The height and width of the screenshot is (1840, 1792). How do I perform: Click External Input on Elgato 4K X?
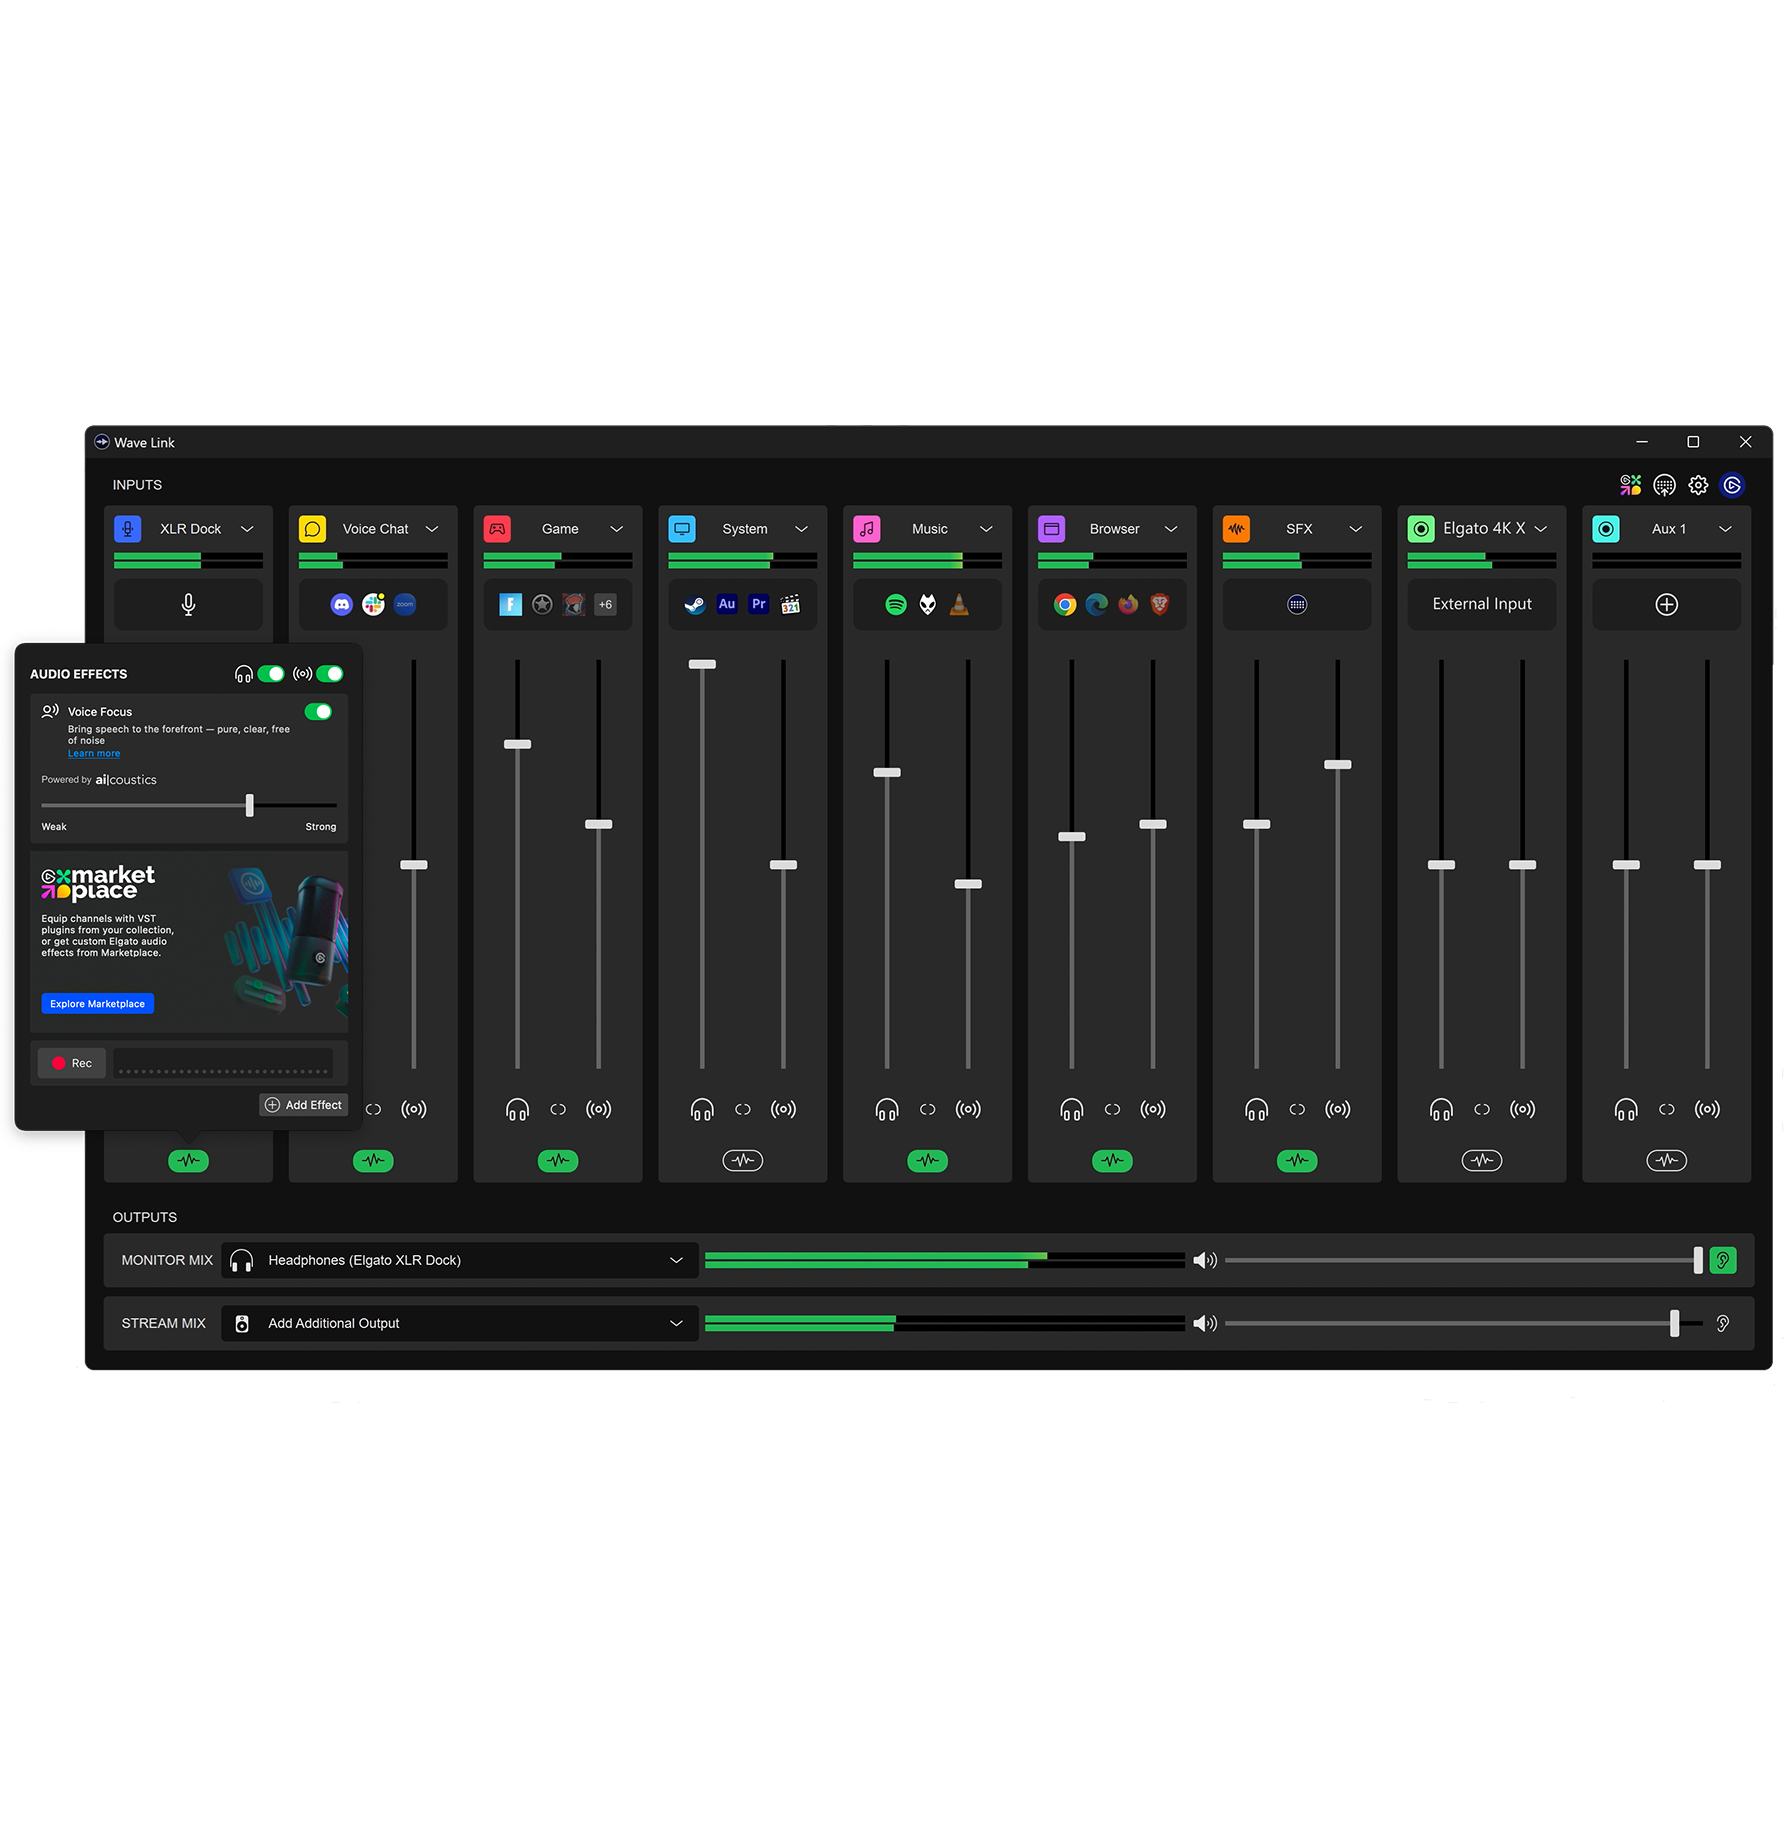point(1482,604)
